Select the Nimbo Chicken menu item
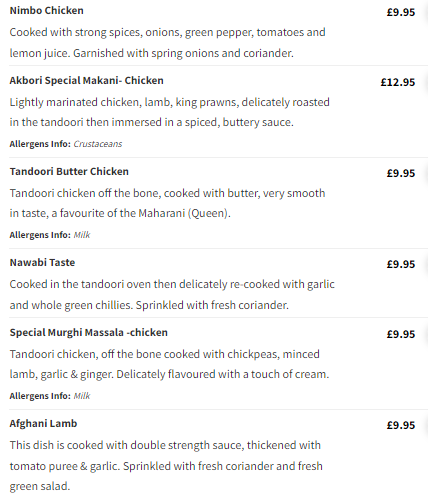The height and width of the screenshot is (498, 428). coord(46,11)
